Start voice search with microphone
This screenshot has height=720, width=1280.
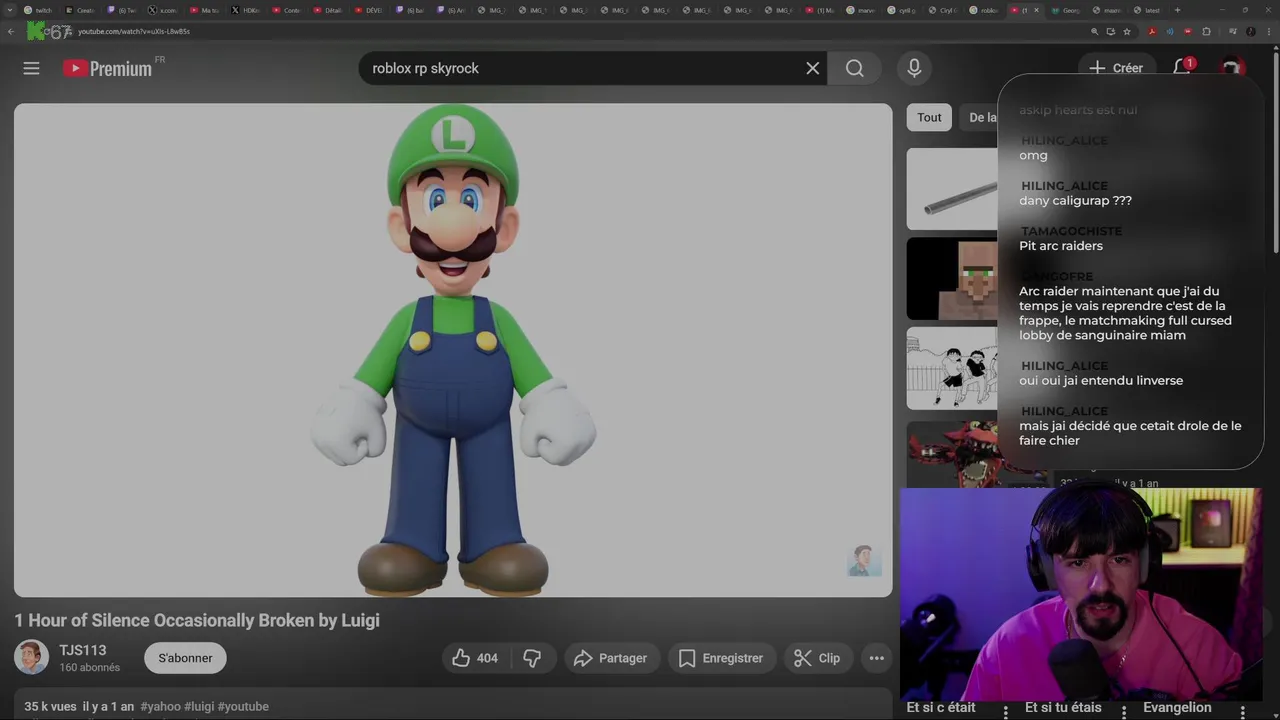point(913,68)
